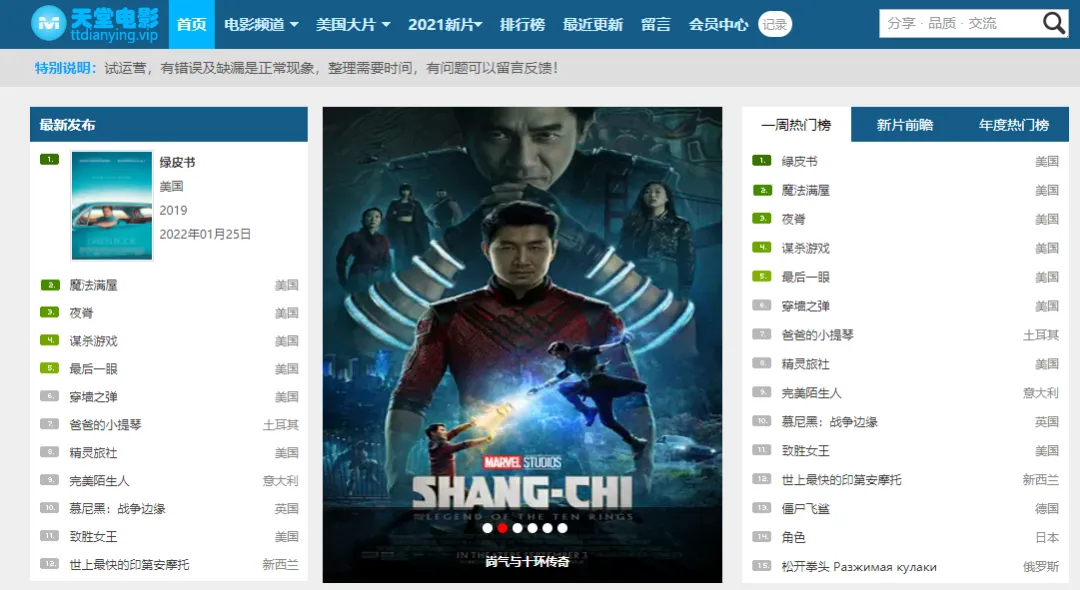Viewport: 1080px width, 590px height.
Task: Open the 记录 history badge
Action: click(x=775, y=25)
